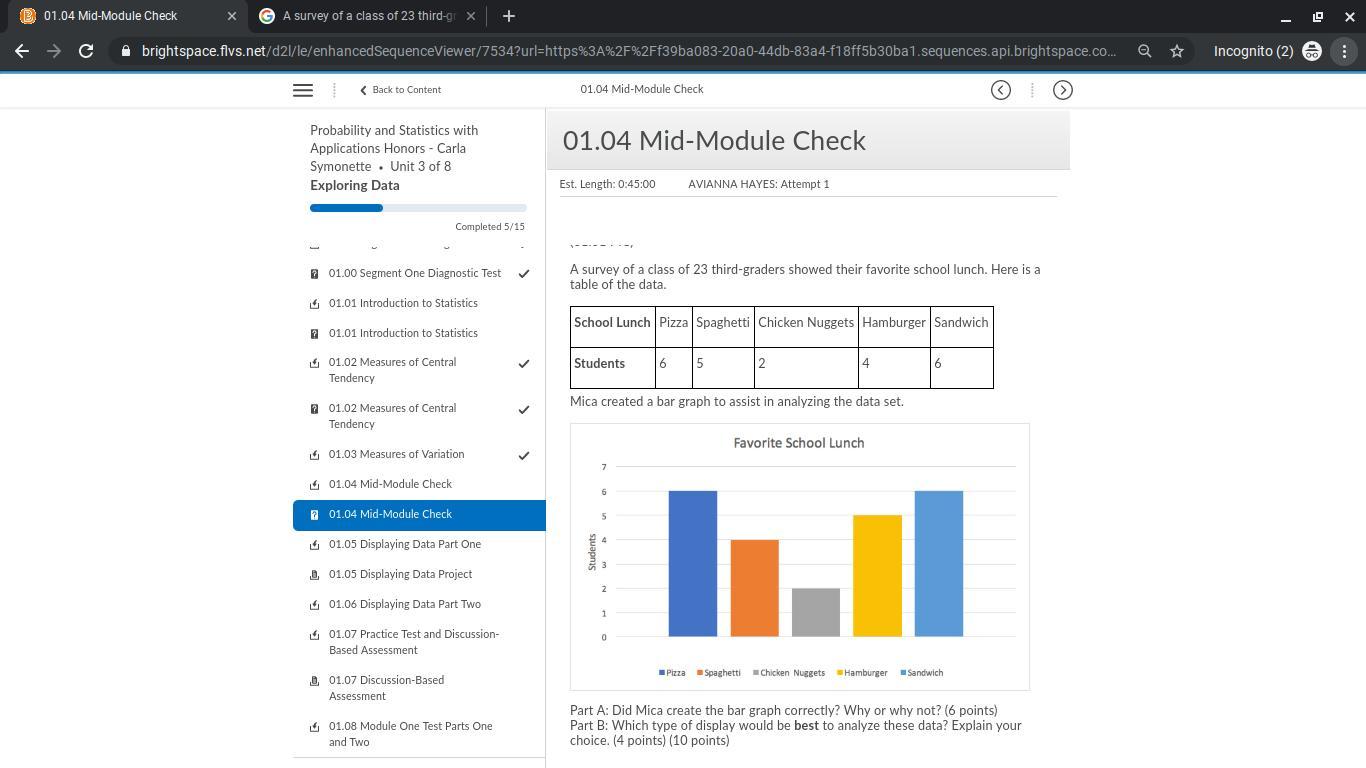Go to next activity arrow
The image size is (1366, 768).
[x=1063, y=90]
